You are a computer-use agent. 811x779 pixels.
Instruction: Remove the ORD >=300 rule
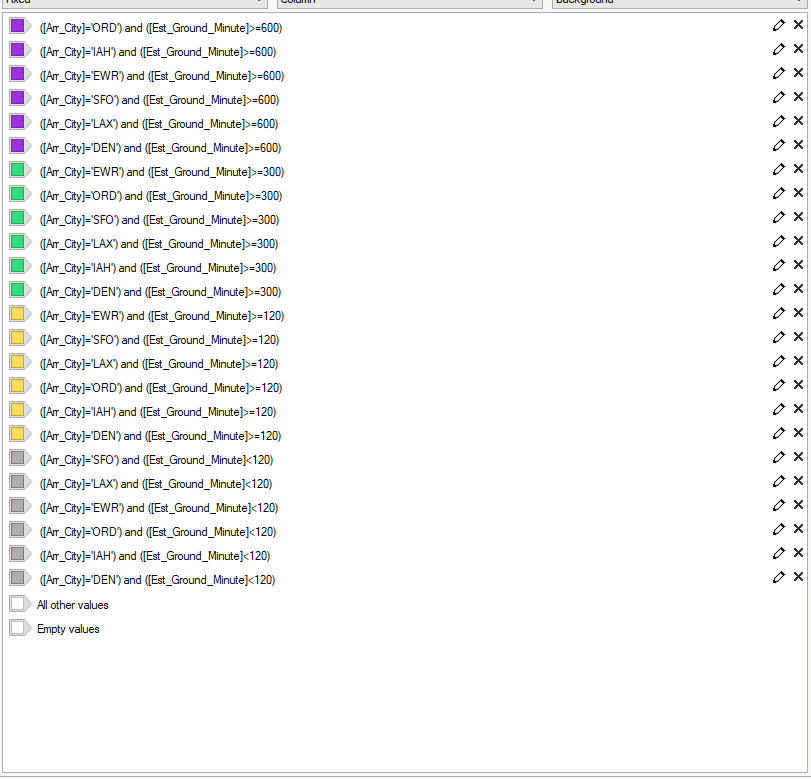click(798, 193)
